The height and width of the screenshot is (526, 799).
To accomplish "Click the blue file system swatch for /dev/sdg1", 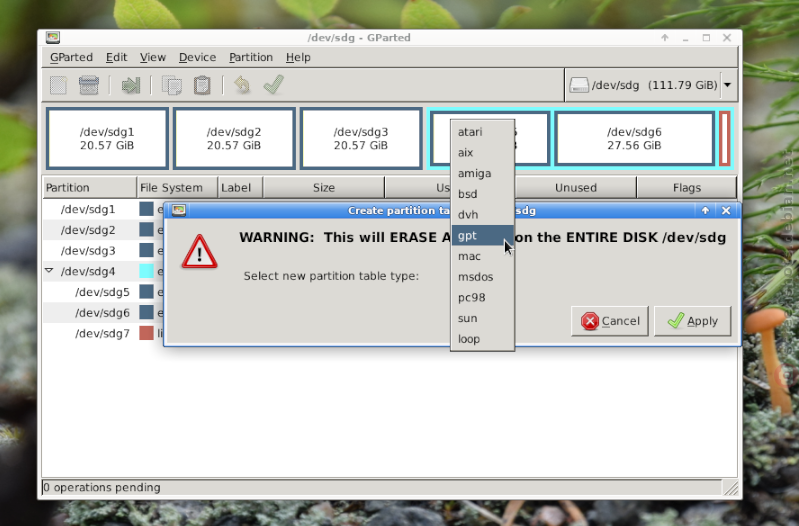I will pyautogui.click(x=147, y=209).
